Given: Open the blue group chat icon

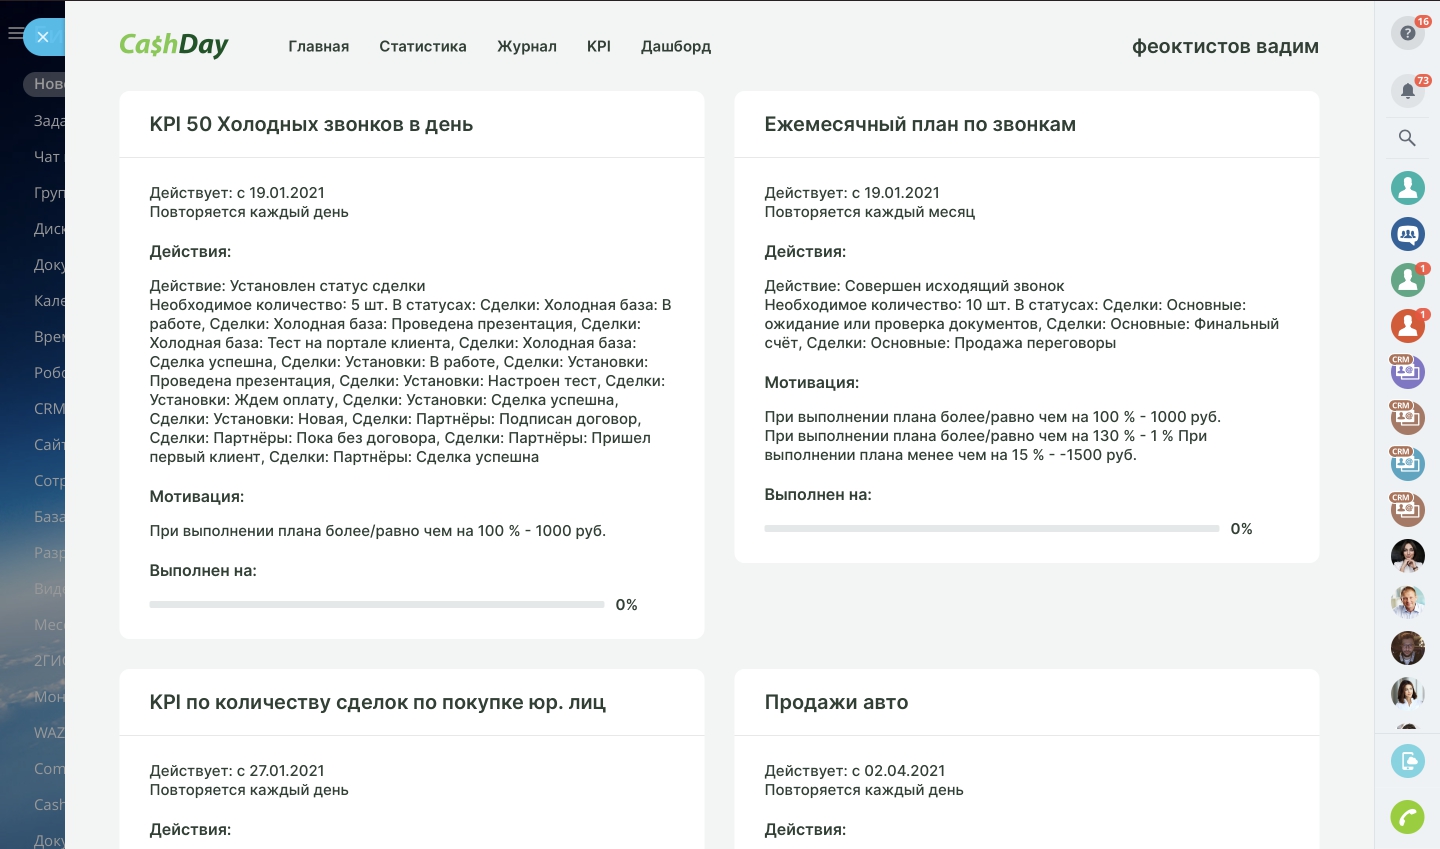Looking at the screenshot, I should pos(1407,234).
